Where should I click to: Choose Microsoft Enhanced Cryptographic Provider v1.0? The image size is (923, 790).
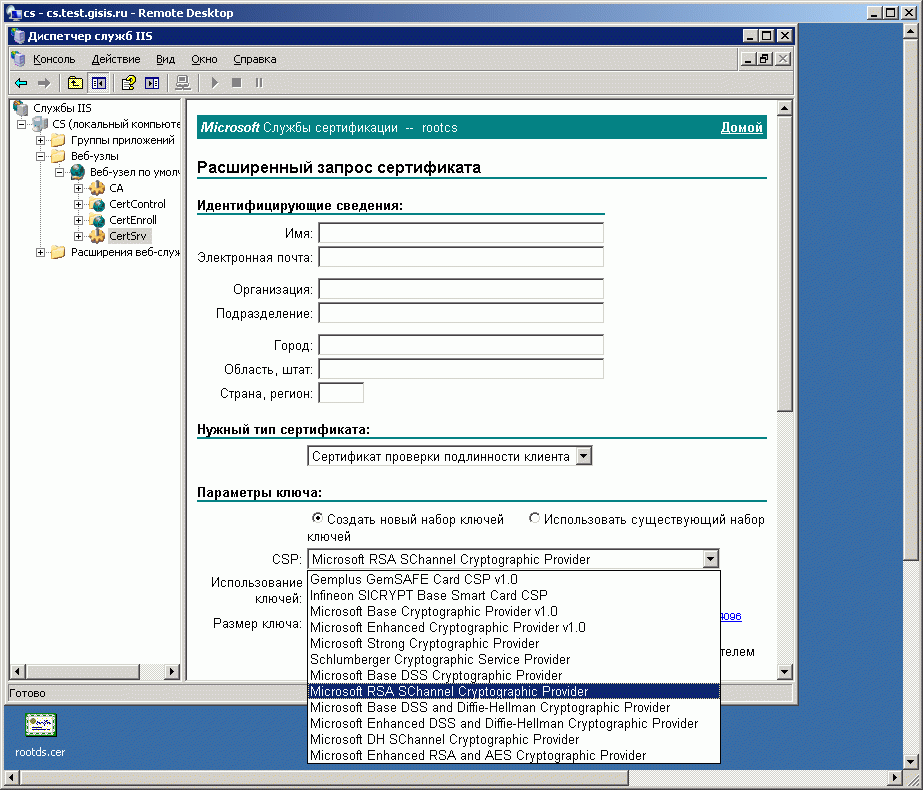514,627
